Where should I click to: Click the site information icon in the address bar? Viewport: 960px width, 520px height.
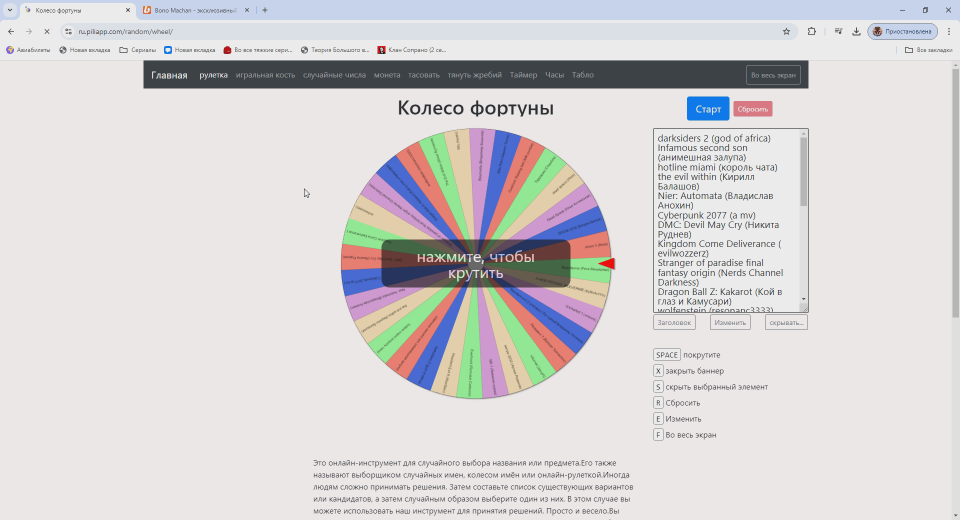pos(69,31)
